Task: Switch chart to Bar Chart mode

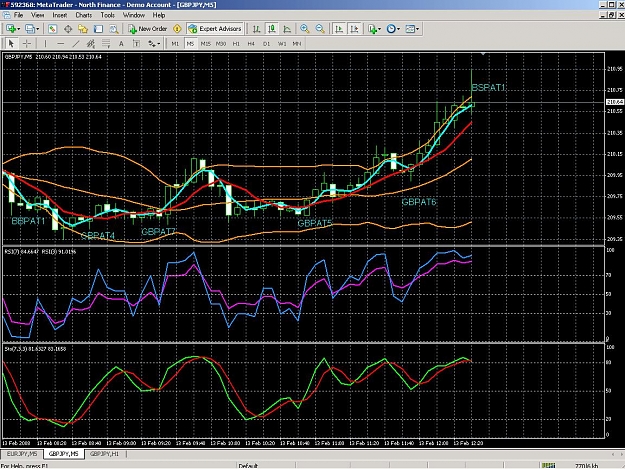Action: [256, 29]
